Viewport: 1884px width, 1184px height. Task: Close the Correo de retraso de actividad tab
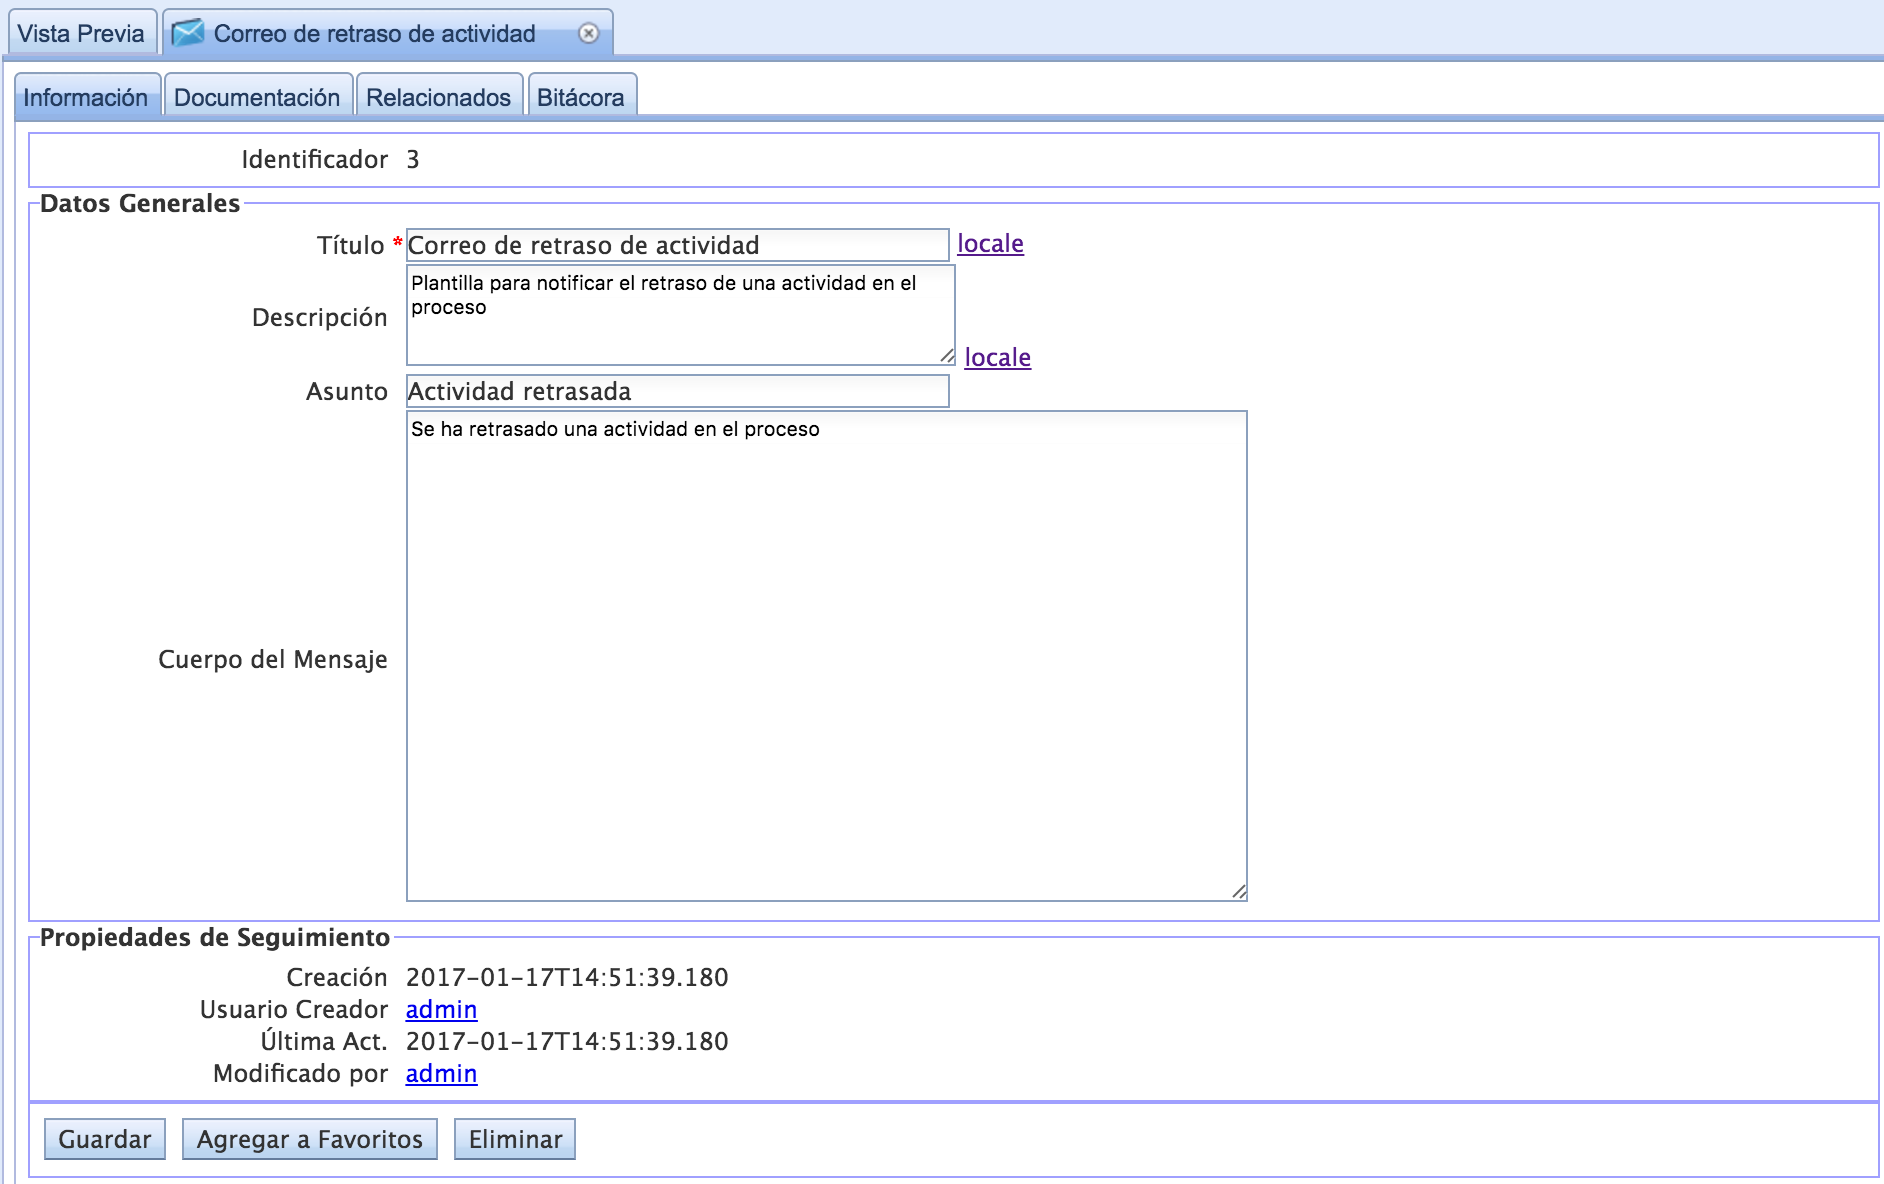tap(589, 33)
